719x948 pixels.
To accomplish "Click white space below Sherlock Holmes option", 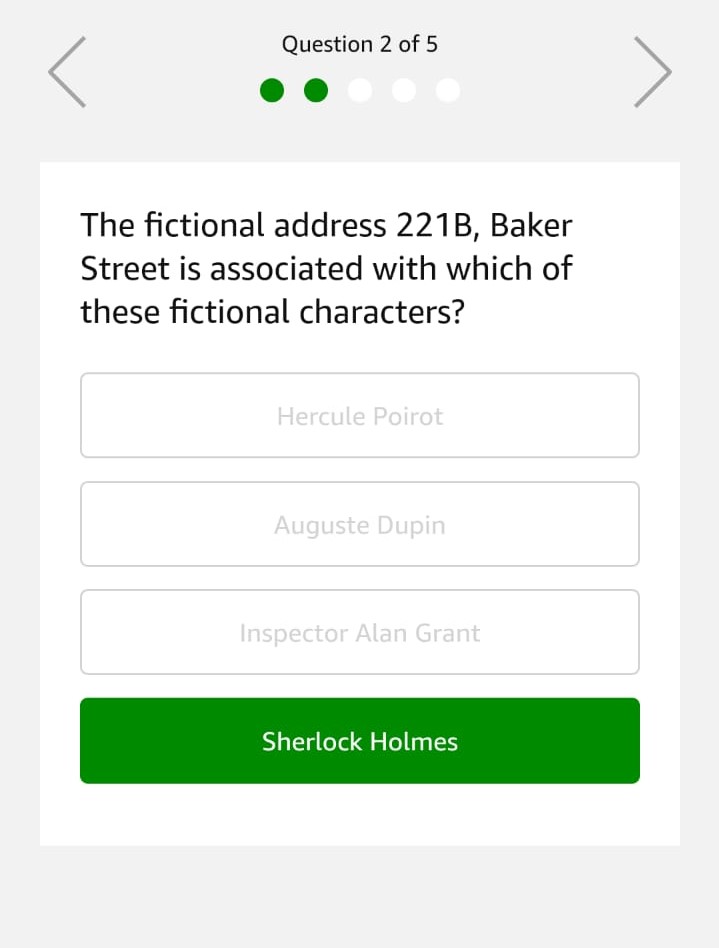I will tap(360, 815).
